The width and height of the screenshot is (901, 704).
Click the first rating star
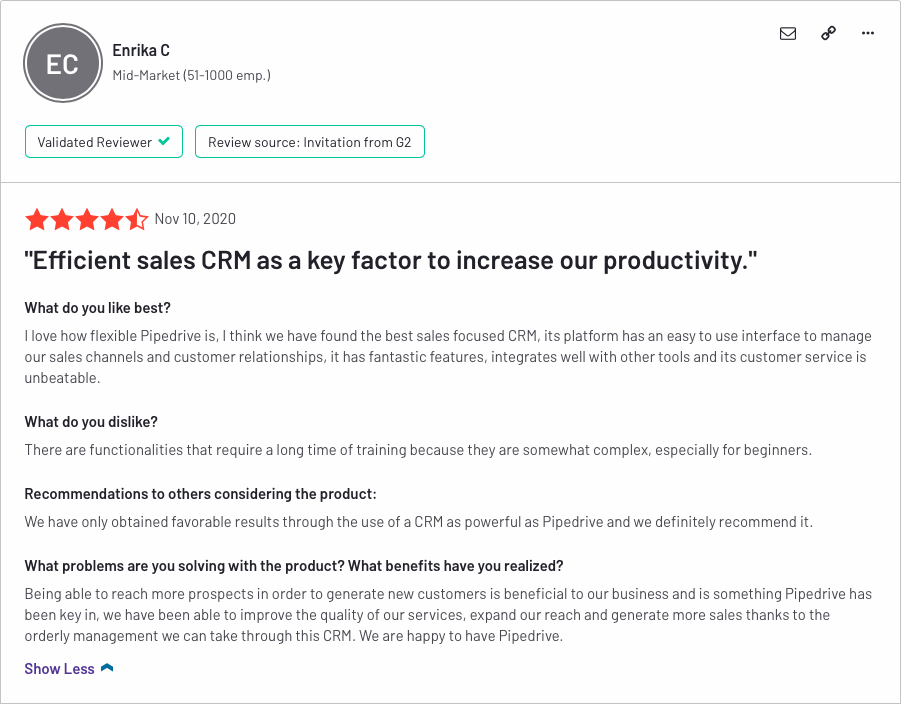(x=37, y=220)
